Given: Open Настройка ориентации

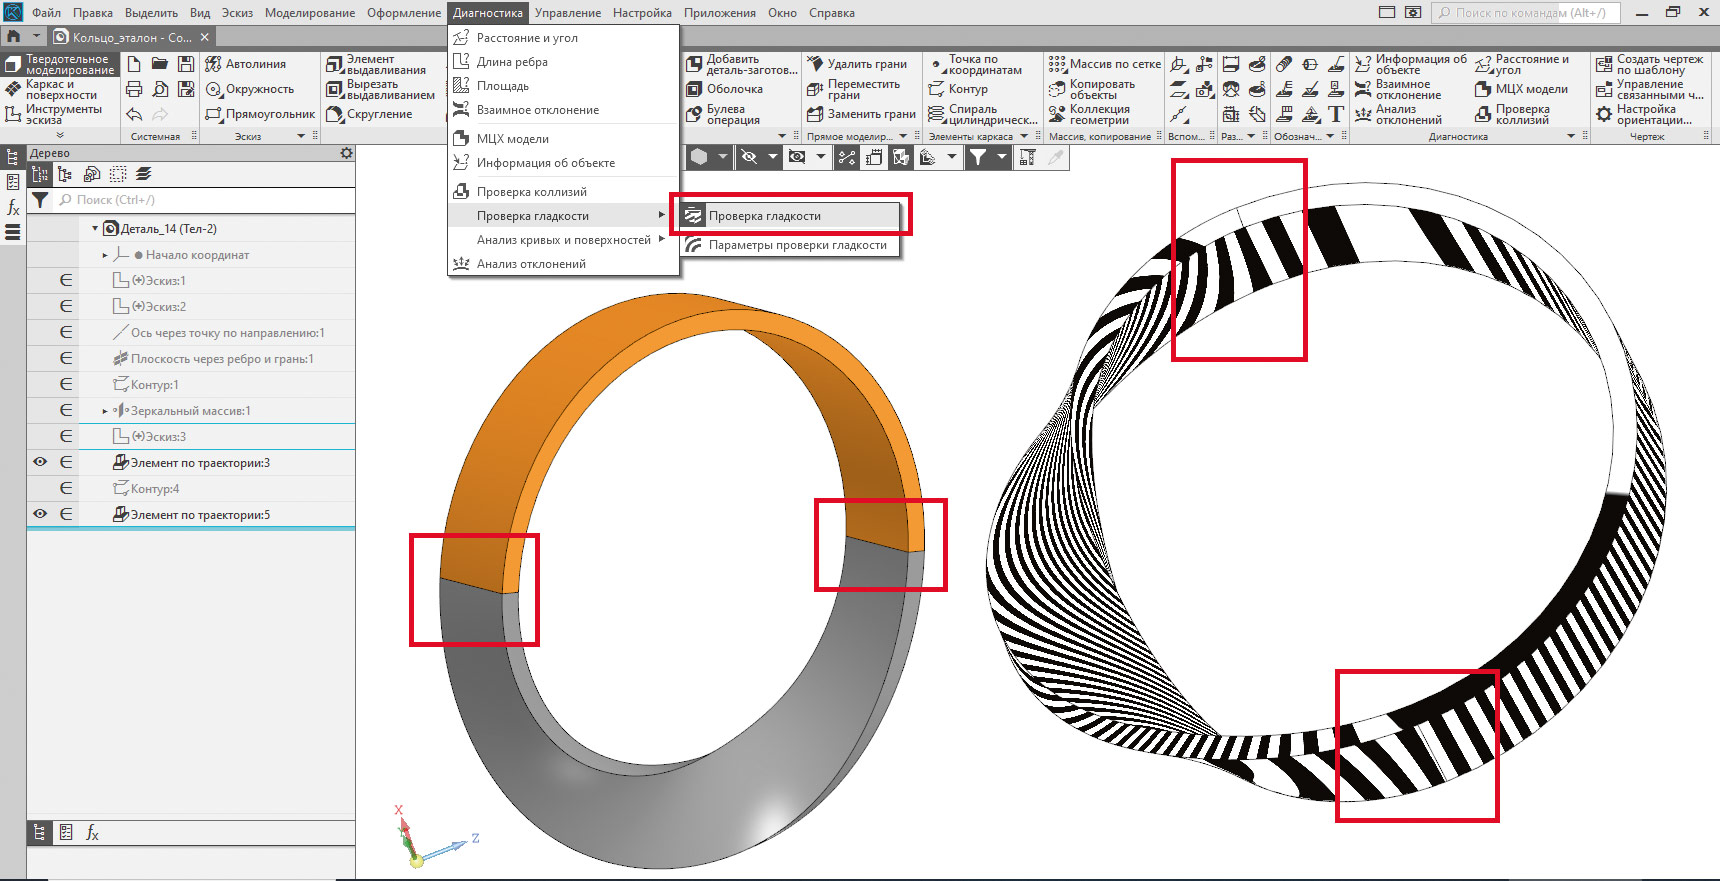Looking at the screenshot, I should coord(1644,114).
